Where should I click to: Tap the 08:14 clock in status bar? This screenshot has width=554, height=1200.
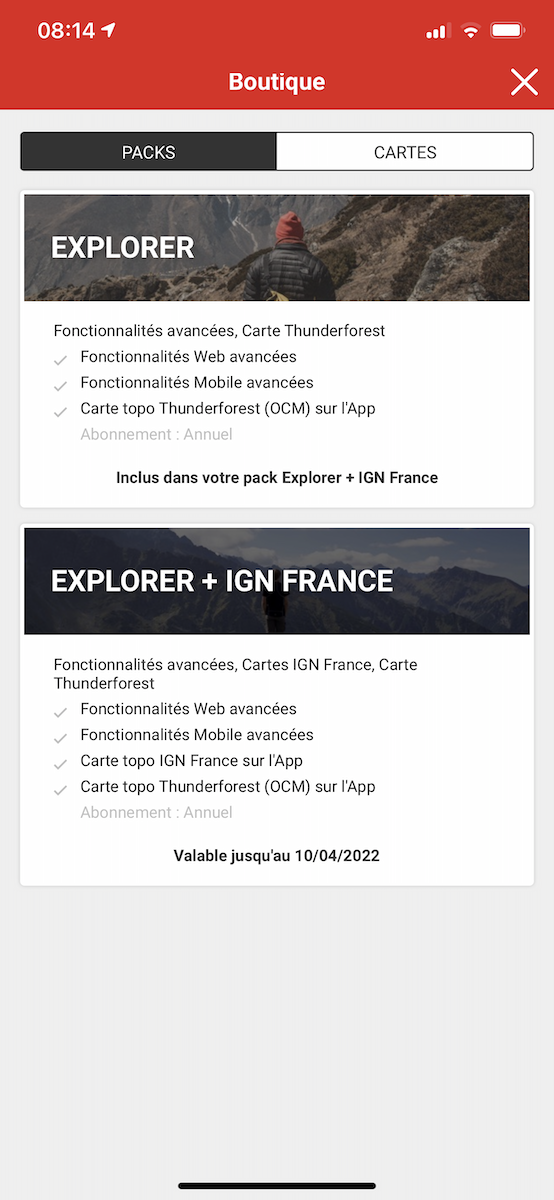pyautogui.click(x=66, y=31)
